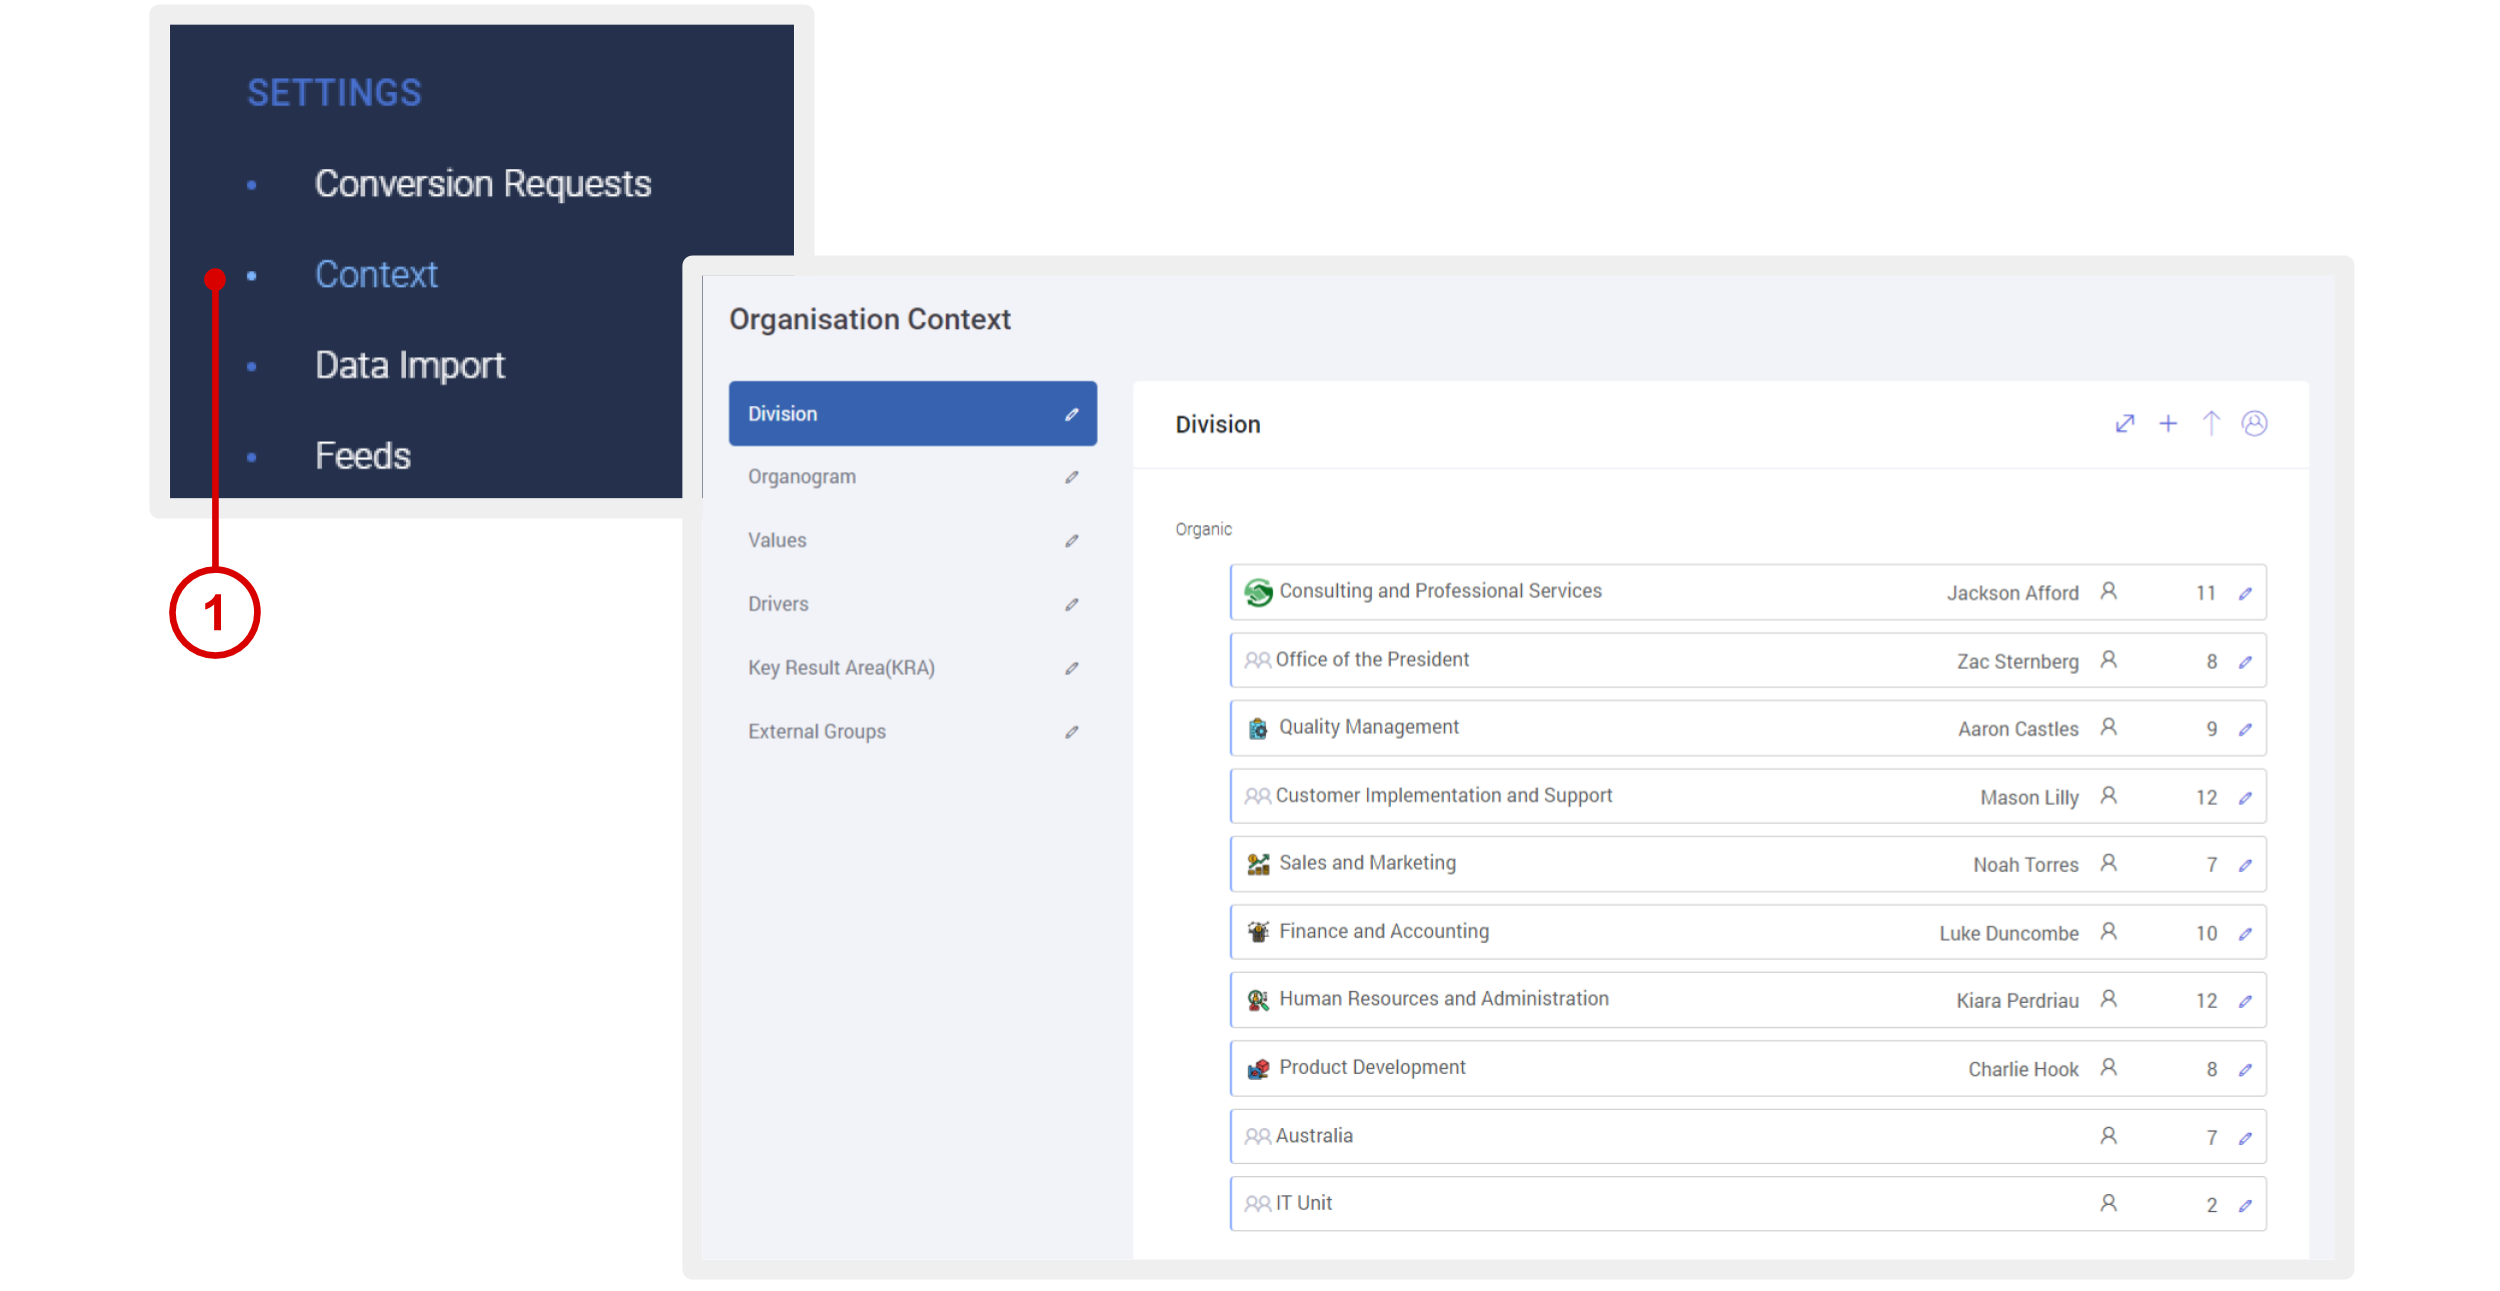2500x1291 pixels.
Task: Click the Values edit pencil icon
Action: coord(1071,538)
